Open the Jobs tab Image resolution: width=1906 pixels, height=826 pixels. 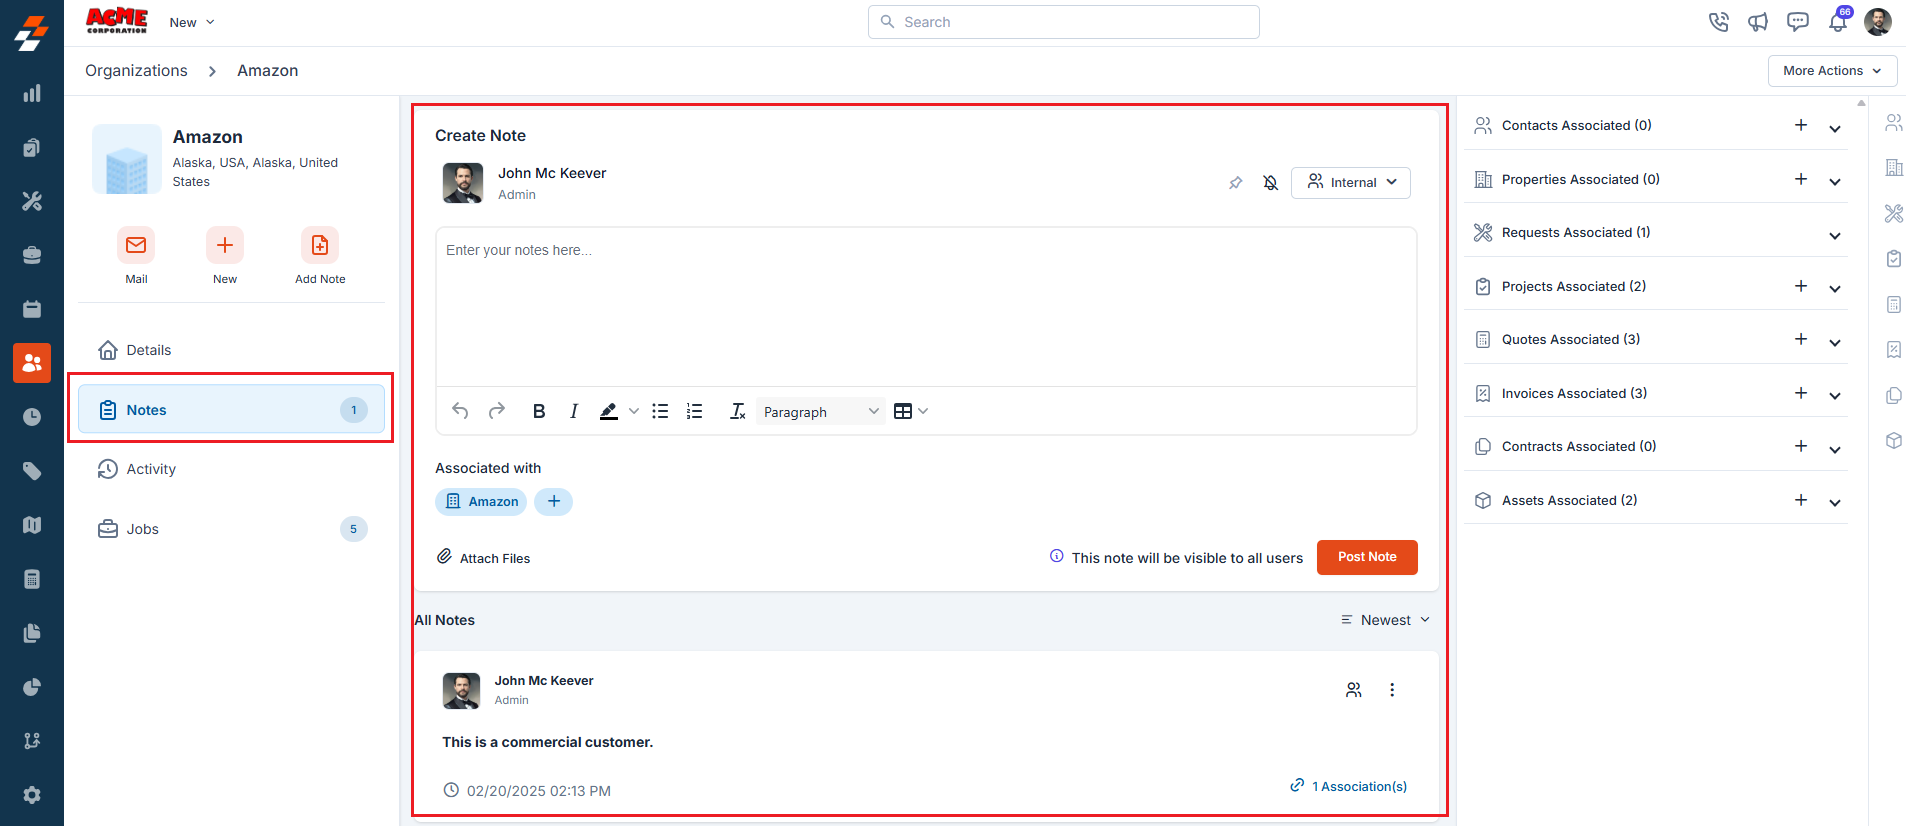point(232,529)
